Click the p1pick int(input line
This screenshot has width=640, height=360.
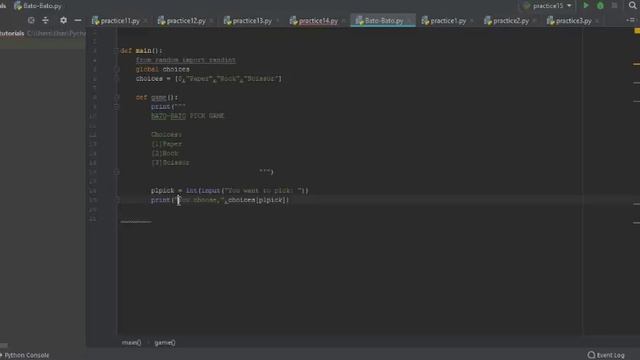point(230,191)
